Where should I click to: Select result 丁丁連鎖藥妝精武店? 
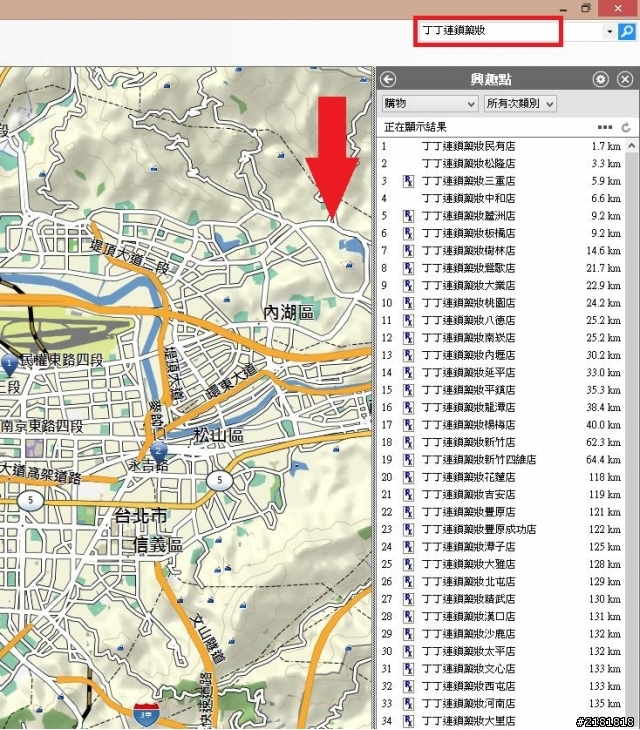pos(500,599)
